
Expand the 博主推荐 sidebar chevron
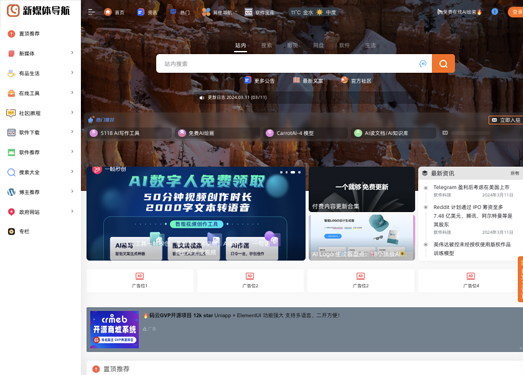(72, 192)
